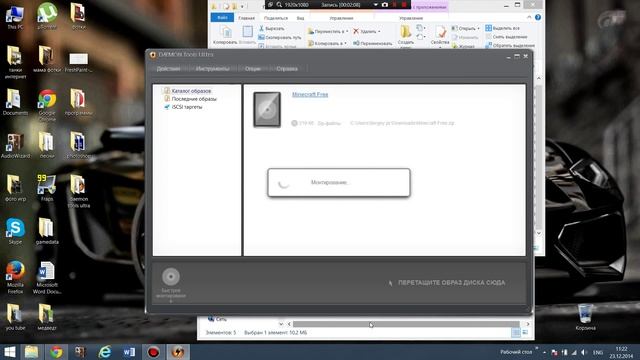
Task: Open the Daemon tools ultra desktop folder
Action: tap(78, 191)
